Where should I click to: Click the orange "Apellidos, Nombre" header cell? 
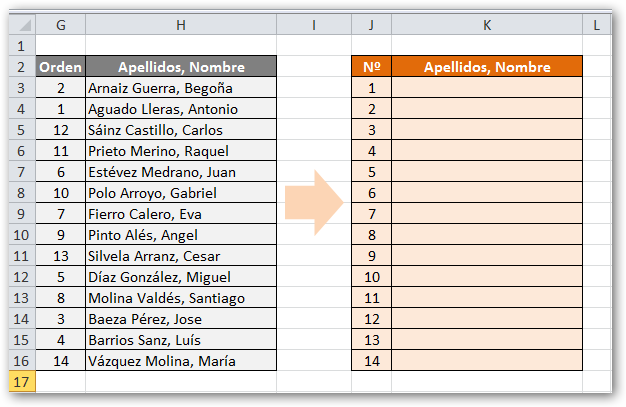click(486, 67)
